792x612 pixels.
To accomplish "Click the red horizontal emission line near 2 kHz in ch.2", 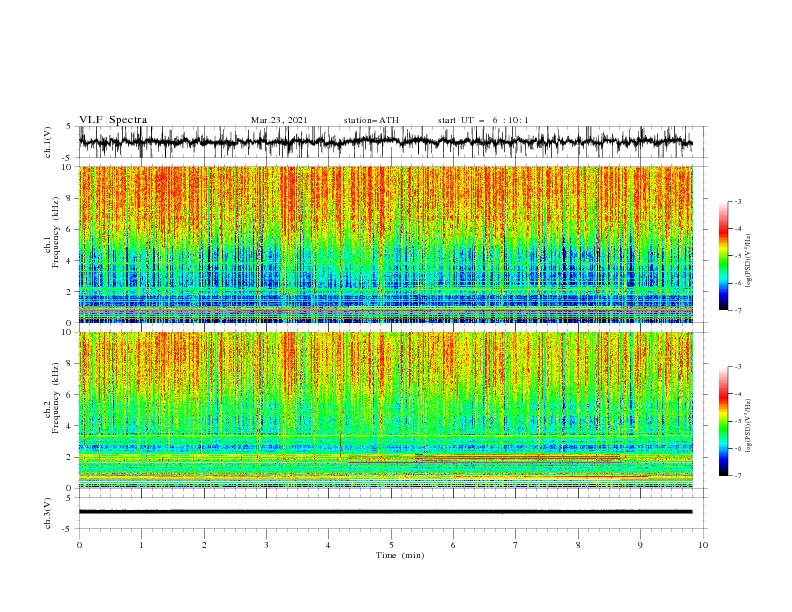I will click(518, 457).
